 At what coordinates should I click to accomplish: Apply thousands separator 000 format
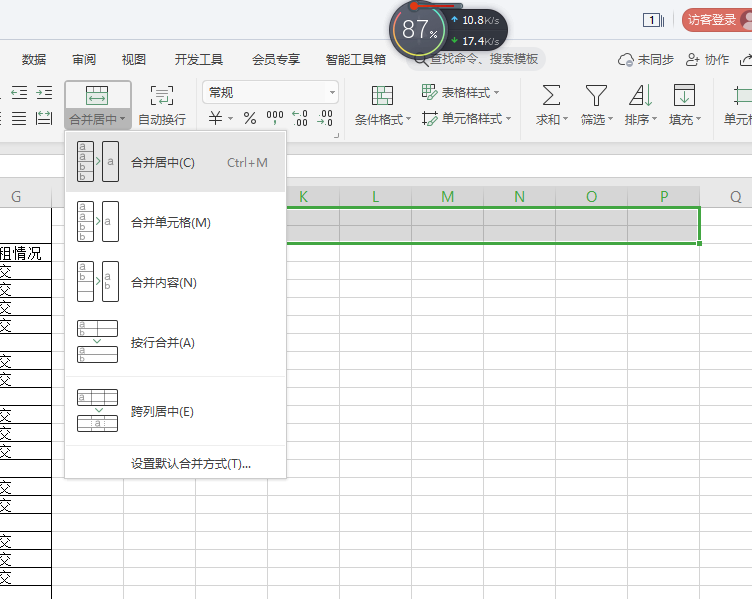point(275,117)
